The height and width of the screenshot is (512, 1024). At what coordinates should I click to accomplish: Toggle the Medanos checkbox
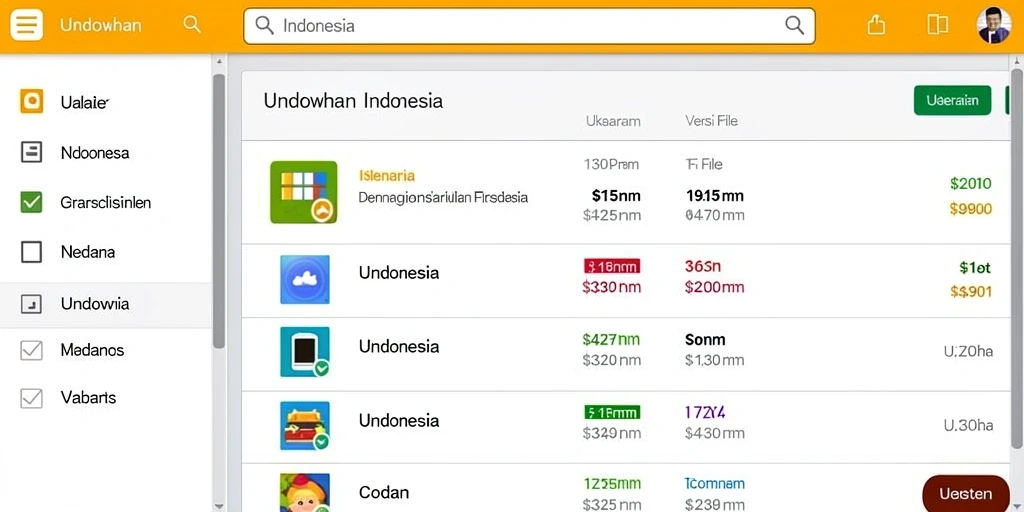coord(31,350)
